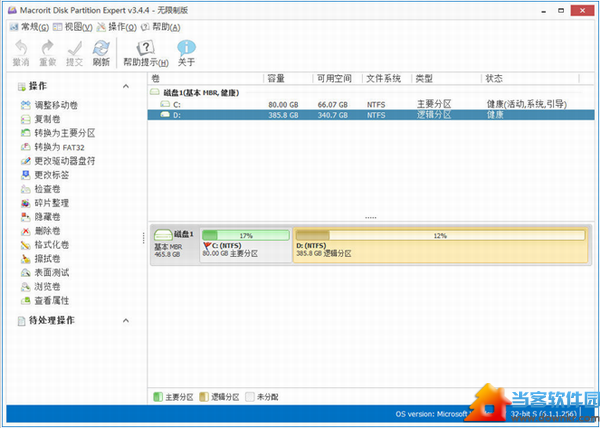
Task: Sort by the 容量 column header
Action: click(288, 79)
